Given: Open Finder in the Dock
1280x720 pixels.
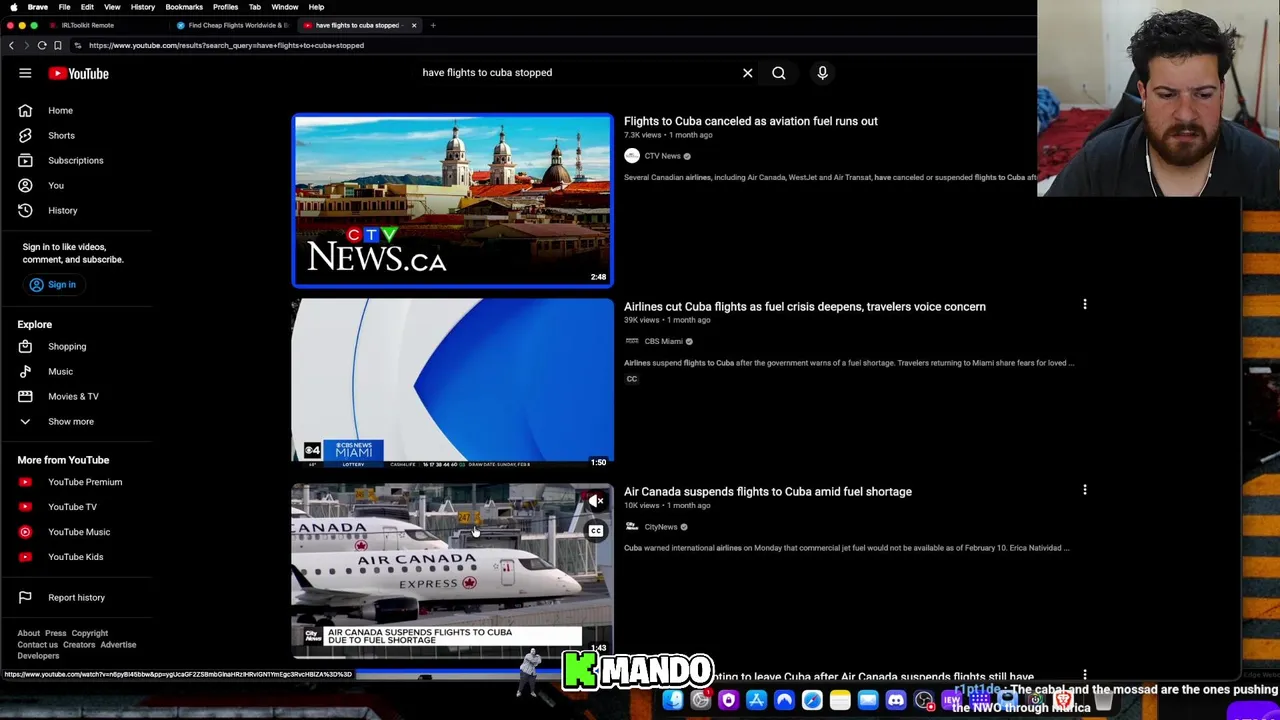Looking at the screenshot, I should [x=673, y=700].
